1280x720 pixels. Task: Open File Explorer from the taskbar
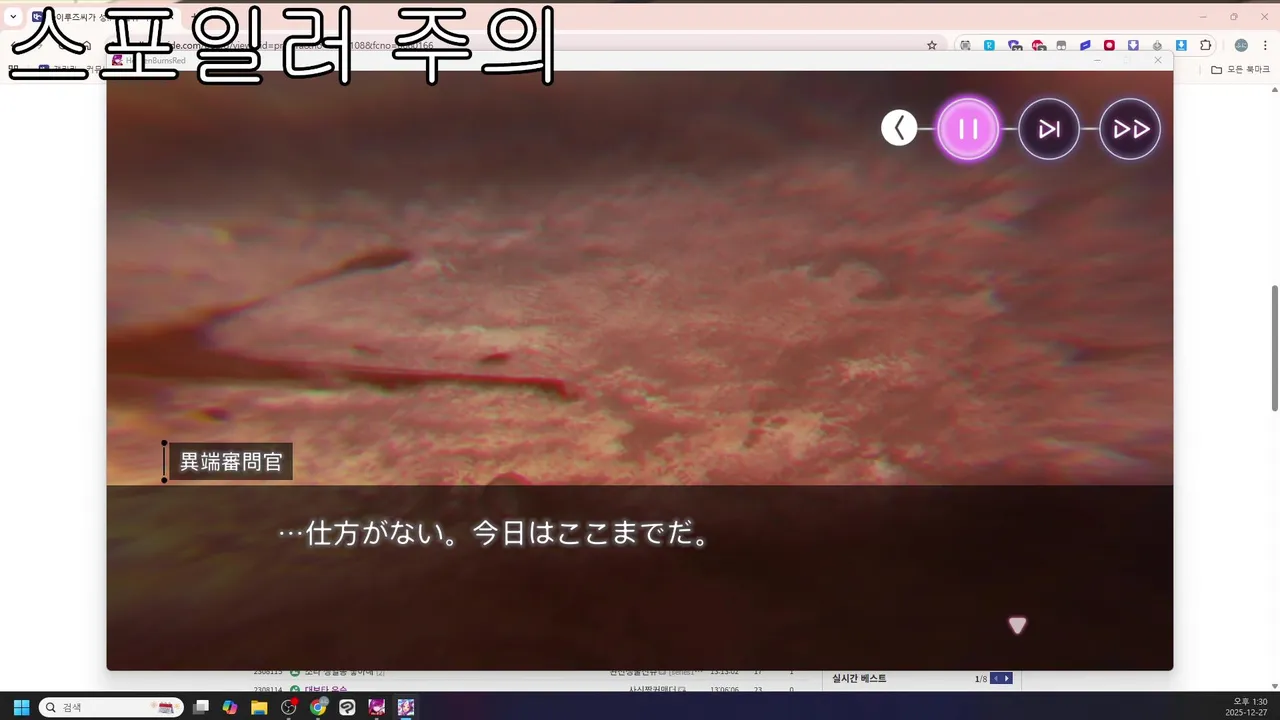tap(259, 707)
